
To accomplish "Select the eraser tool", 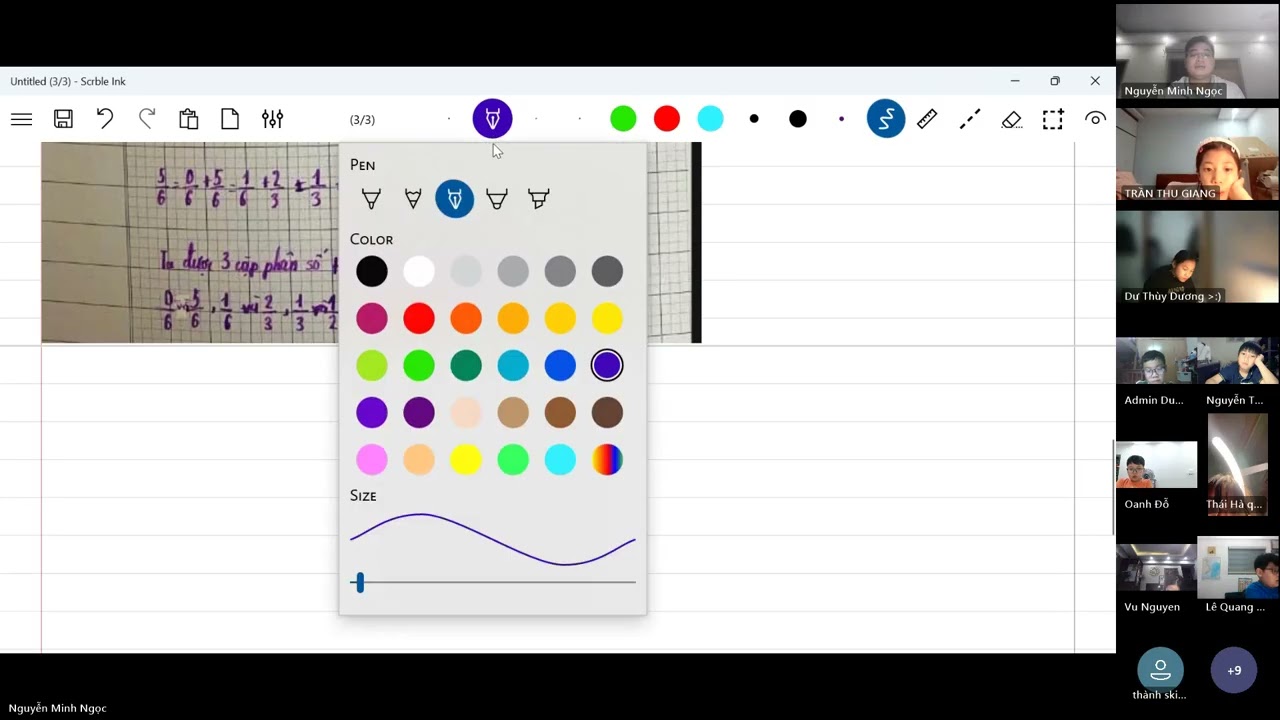I will click(1011, 120).
